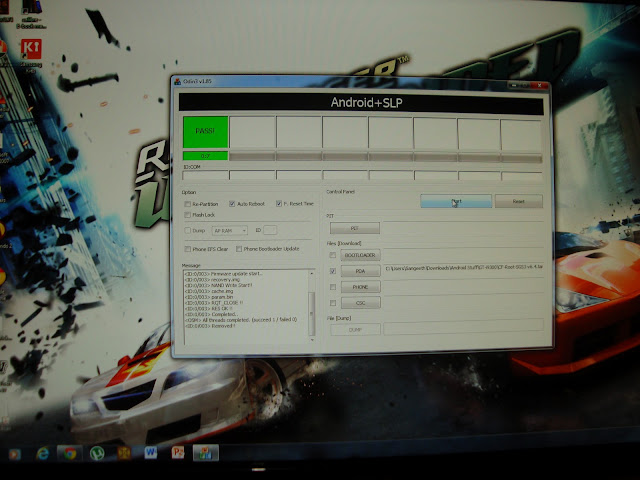Select the 'RES OK !!' log line
The width and height of the screenshot is (640, 480).
(209, 309)
